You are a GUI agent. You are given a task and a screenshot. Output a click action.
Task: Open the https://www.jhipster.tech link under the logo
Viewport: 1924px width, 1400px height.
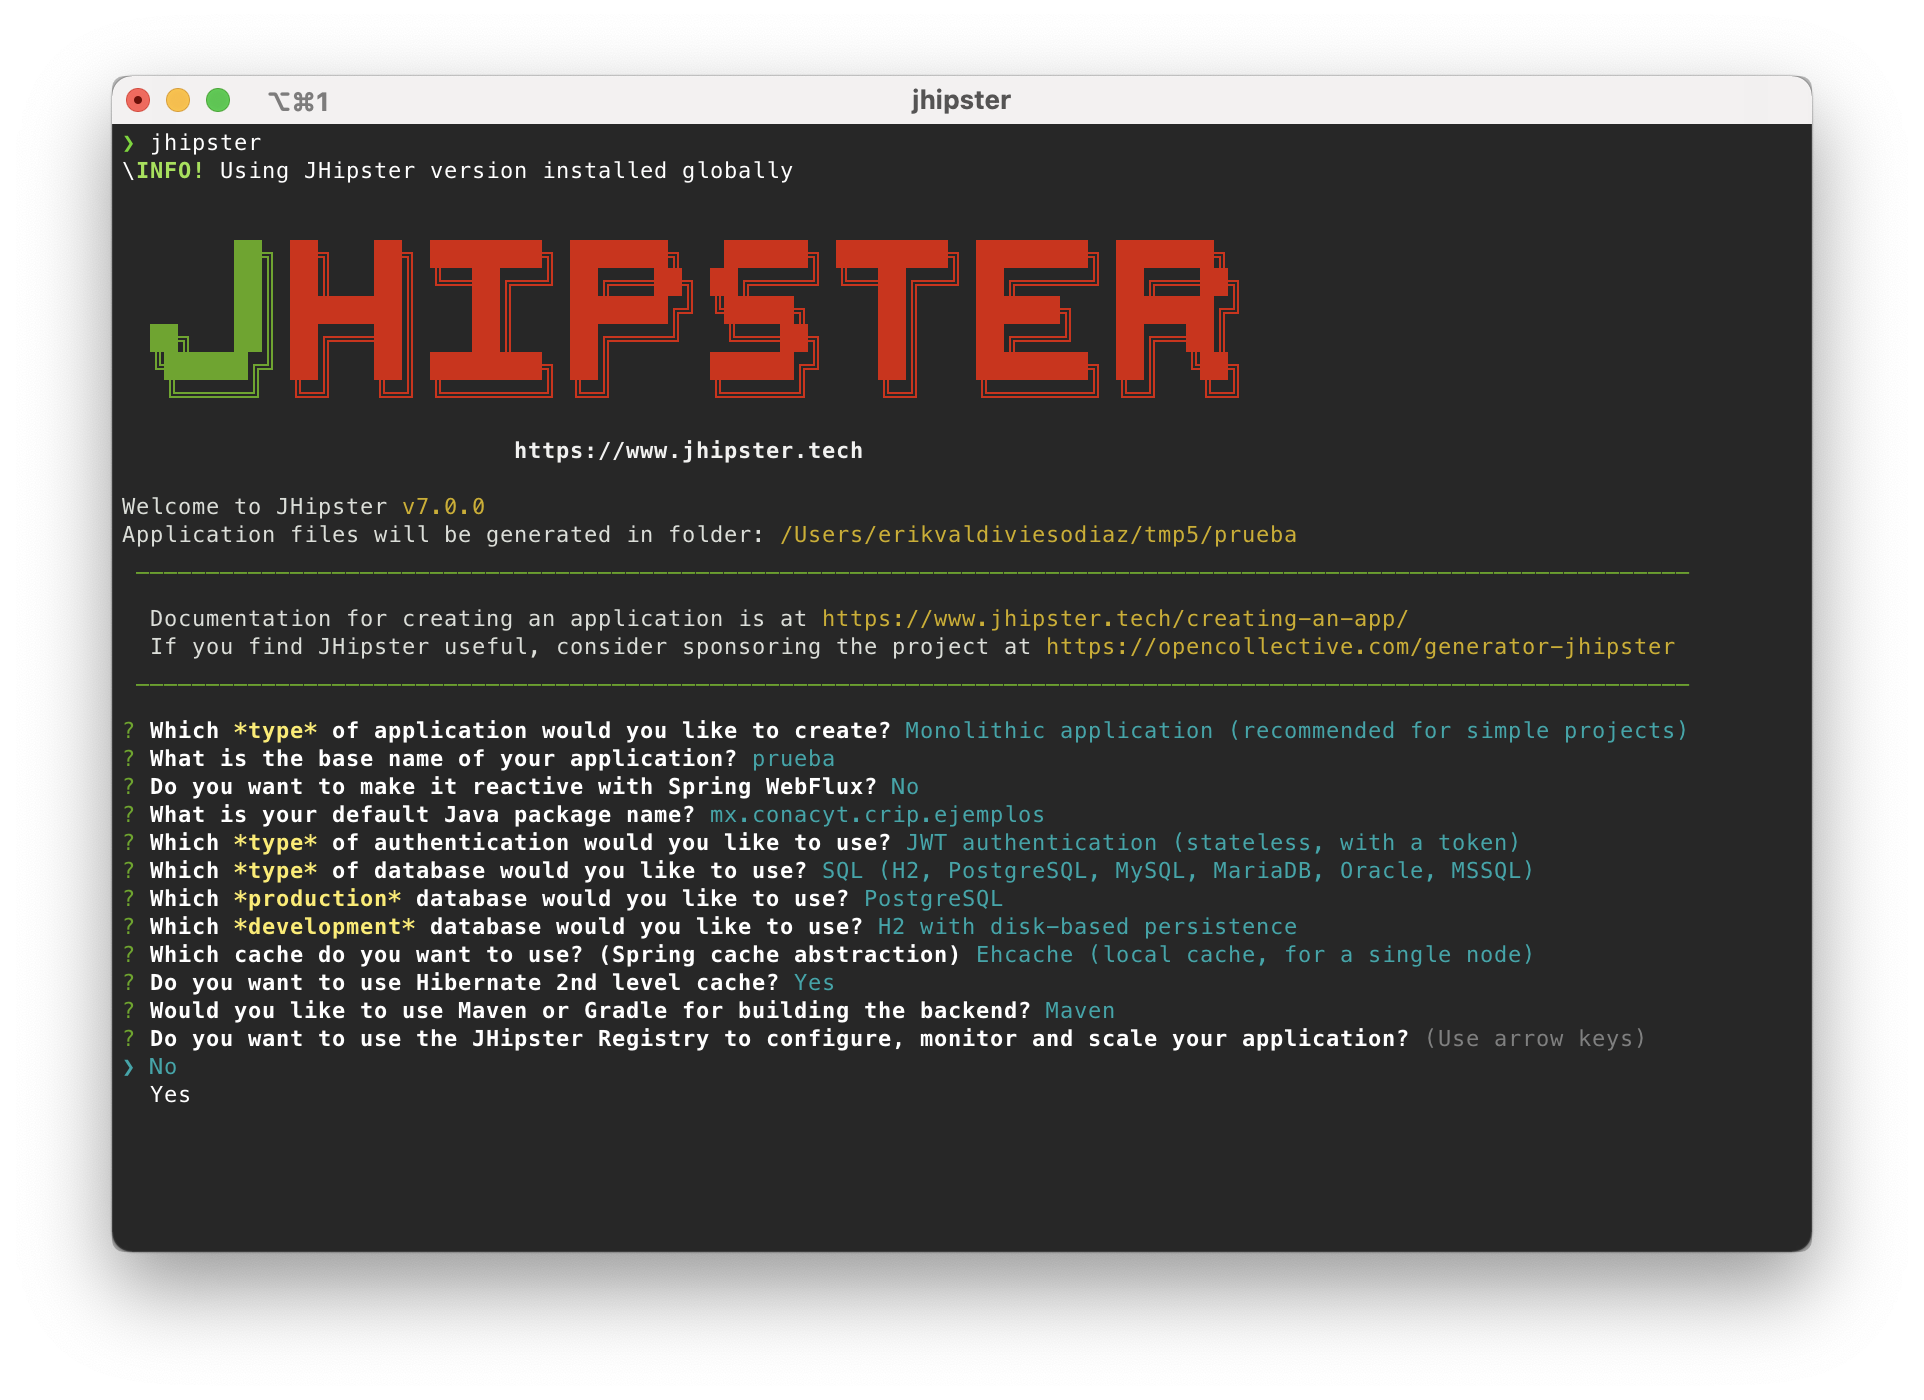688,451
